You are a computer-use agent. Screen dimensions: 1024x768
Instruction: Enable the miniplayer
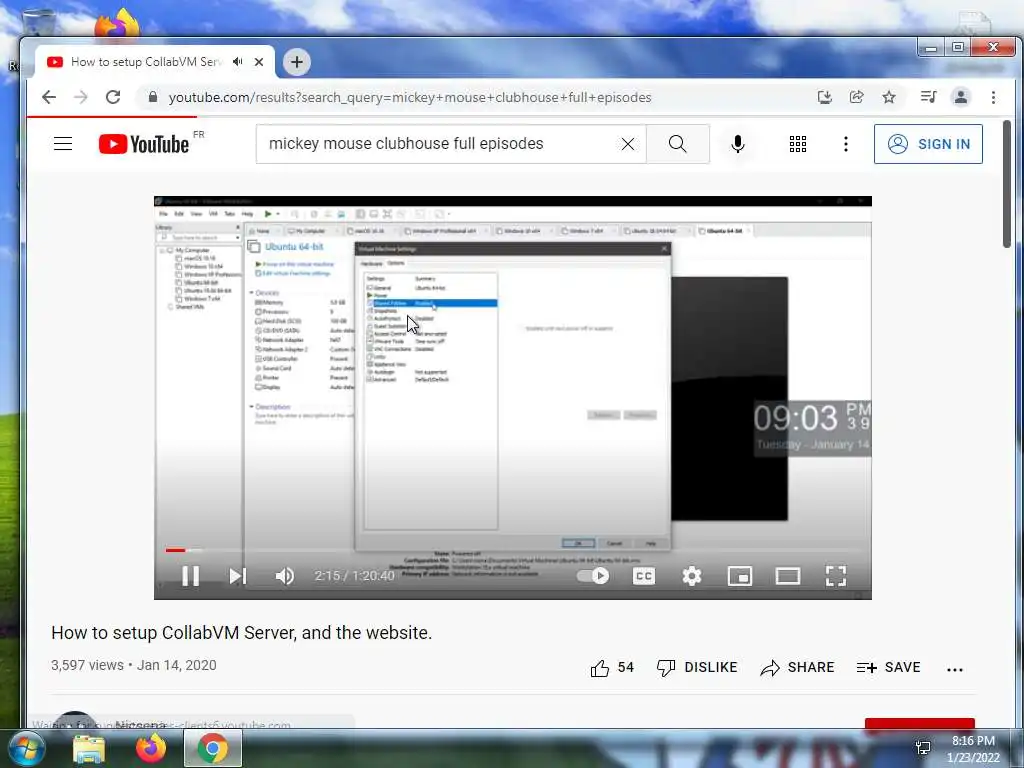coord(740,575)
